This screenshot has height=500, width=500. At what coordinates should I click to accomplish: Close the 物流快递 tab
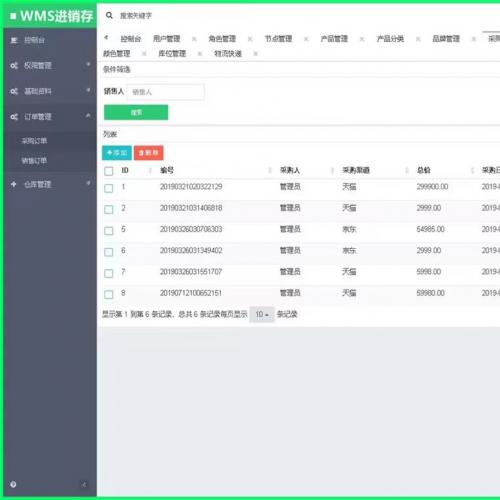(255, 54)
